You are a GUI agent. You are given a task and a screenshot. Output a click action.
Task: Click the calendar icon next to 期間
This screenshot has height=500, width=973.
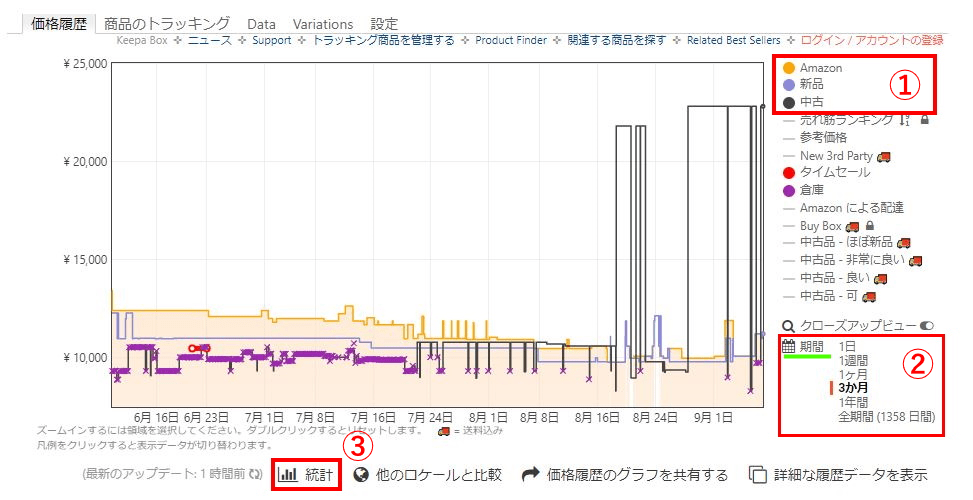788,346
